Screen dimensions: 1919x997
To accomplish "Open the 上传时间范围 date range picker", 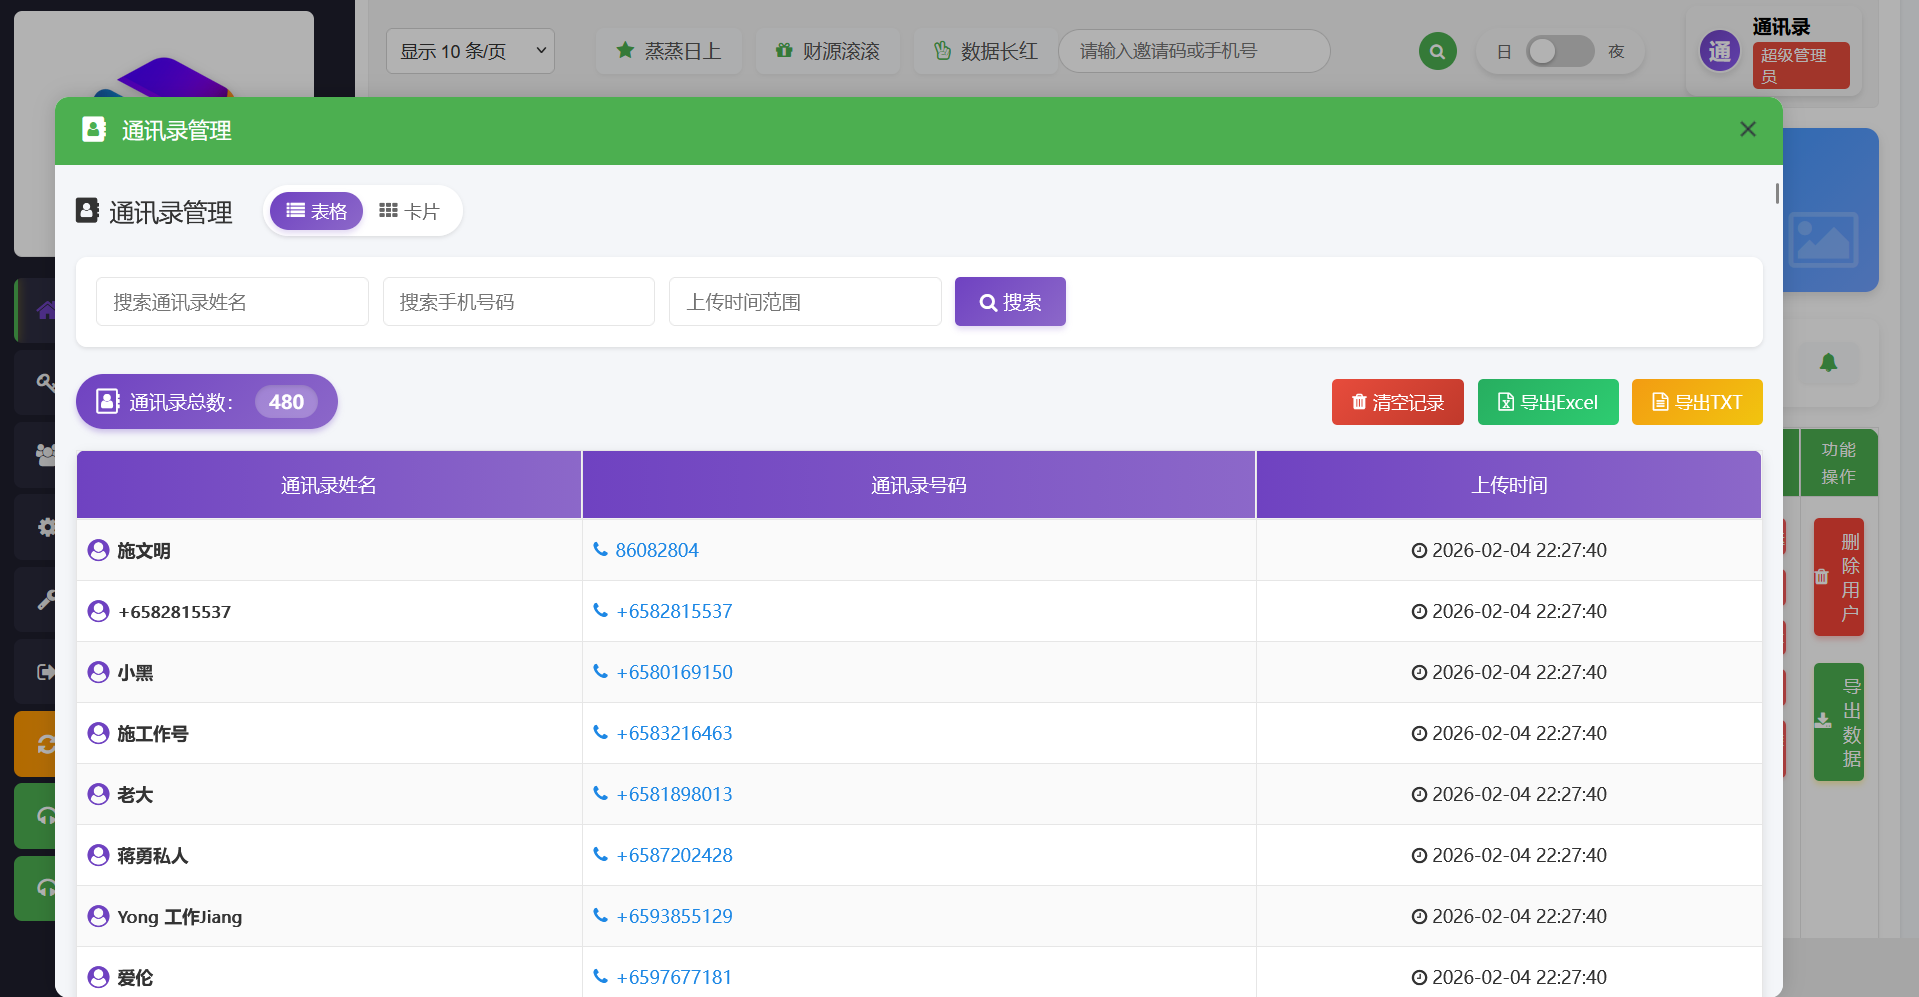I will [804, 302].
